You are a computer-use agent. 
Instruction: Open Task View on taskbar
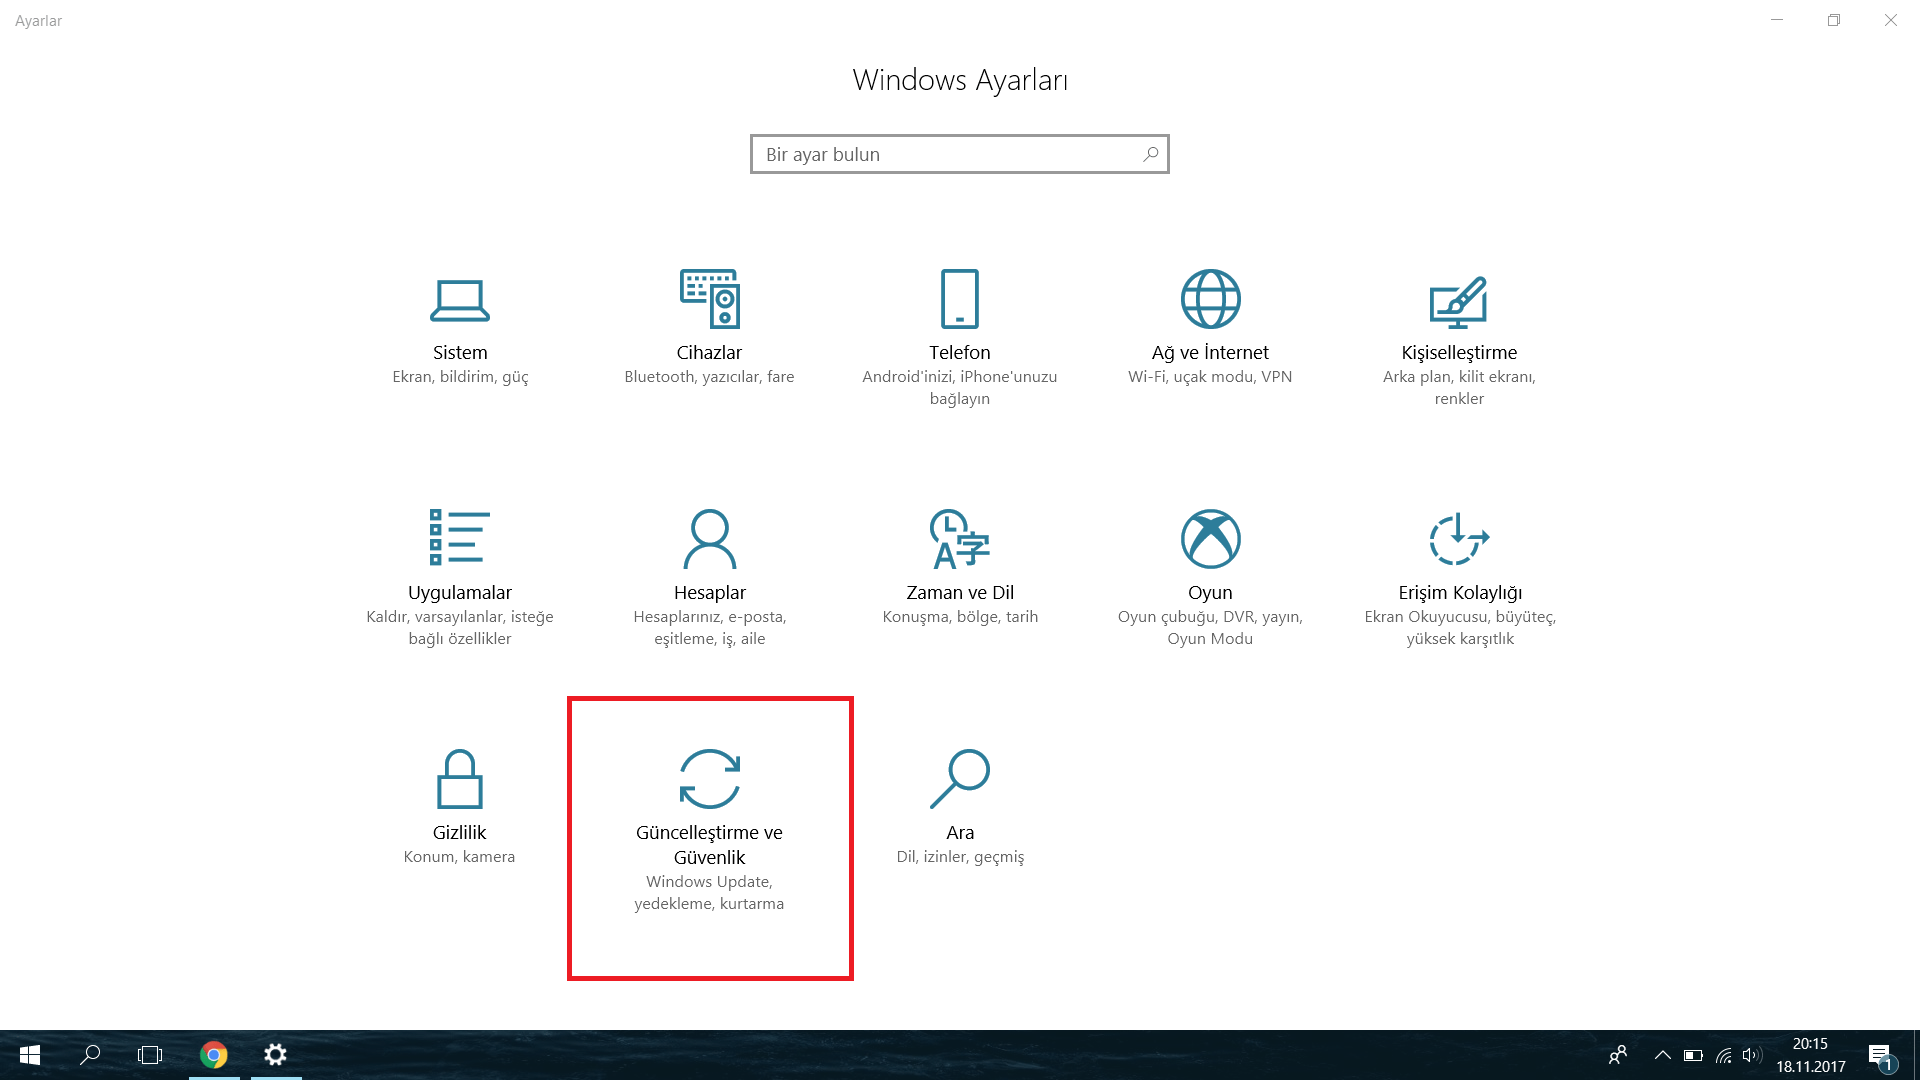click(150, 1055)
